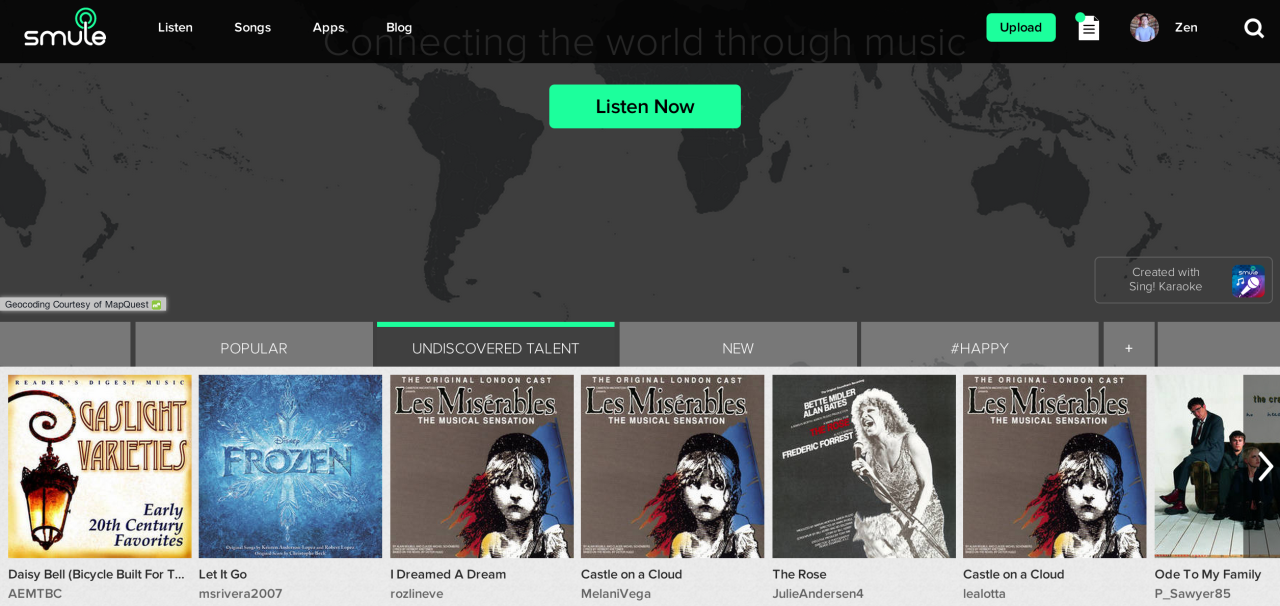The image size is (1280, 606).
Task: Click the Smule logo
Action: point(65,27)
